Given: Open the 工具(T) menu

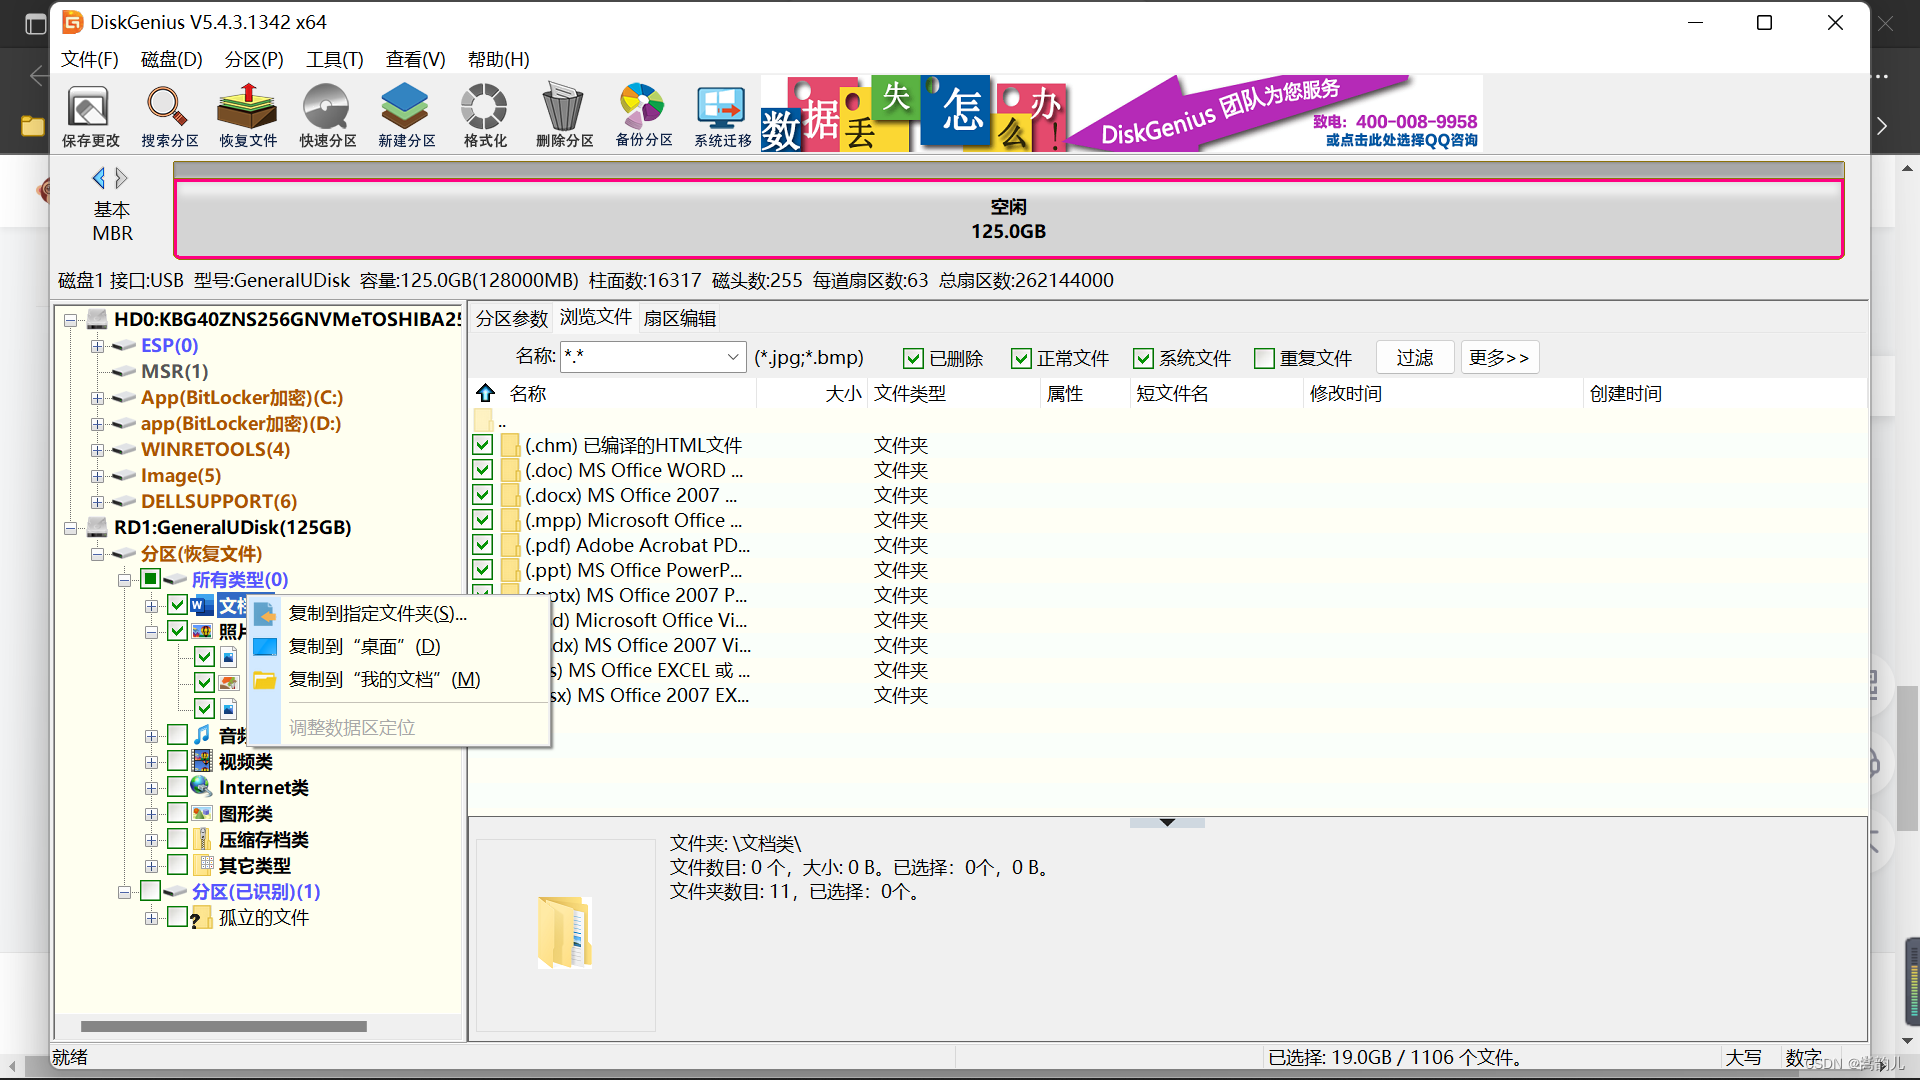Looking at the screenshot, I should pyautogui.click(x=334, y=59).
